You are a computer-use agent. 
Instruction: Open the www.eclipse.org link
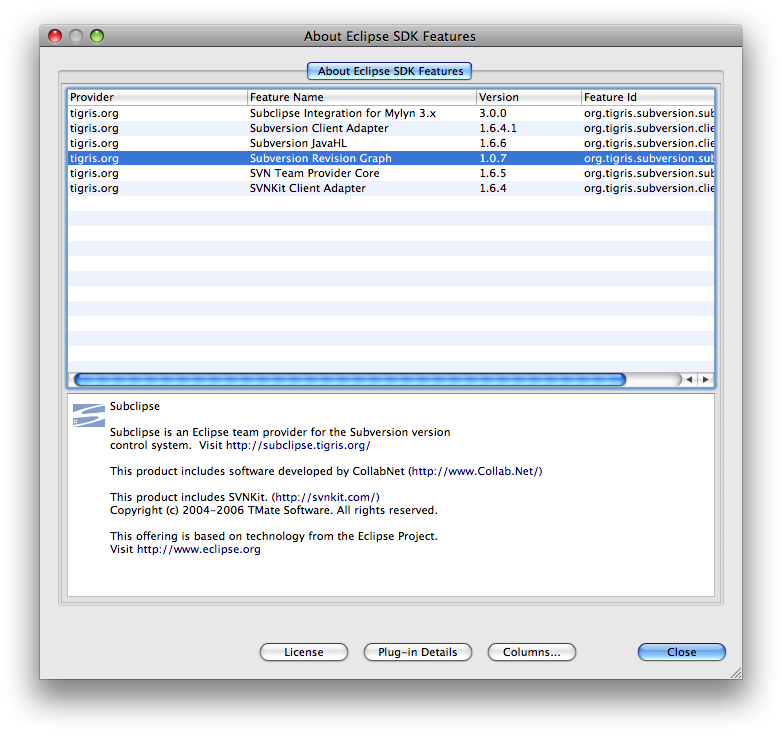[x=198, y=549]
